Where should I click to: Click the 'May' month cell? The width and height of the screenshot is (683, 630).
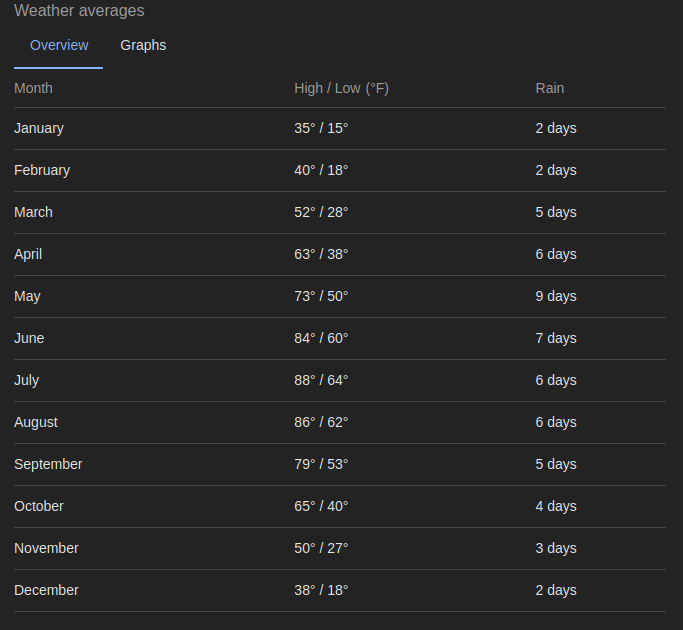pos(27,296)
